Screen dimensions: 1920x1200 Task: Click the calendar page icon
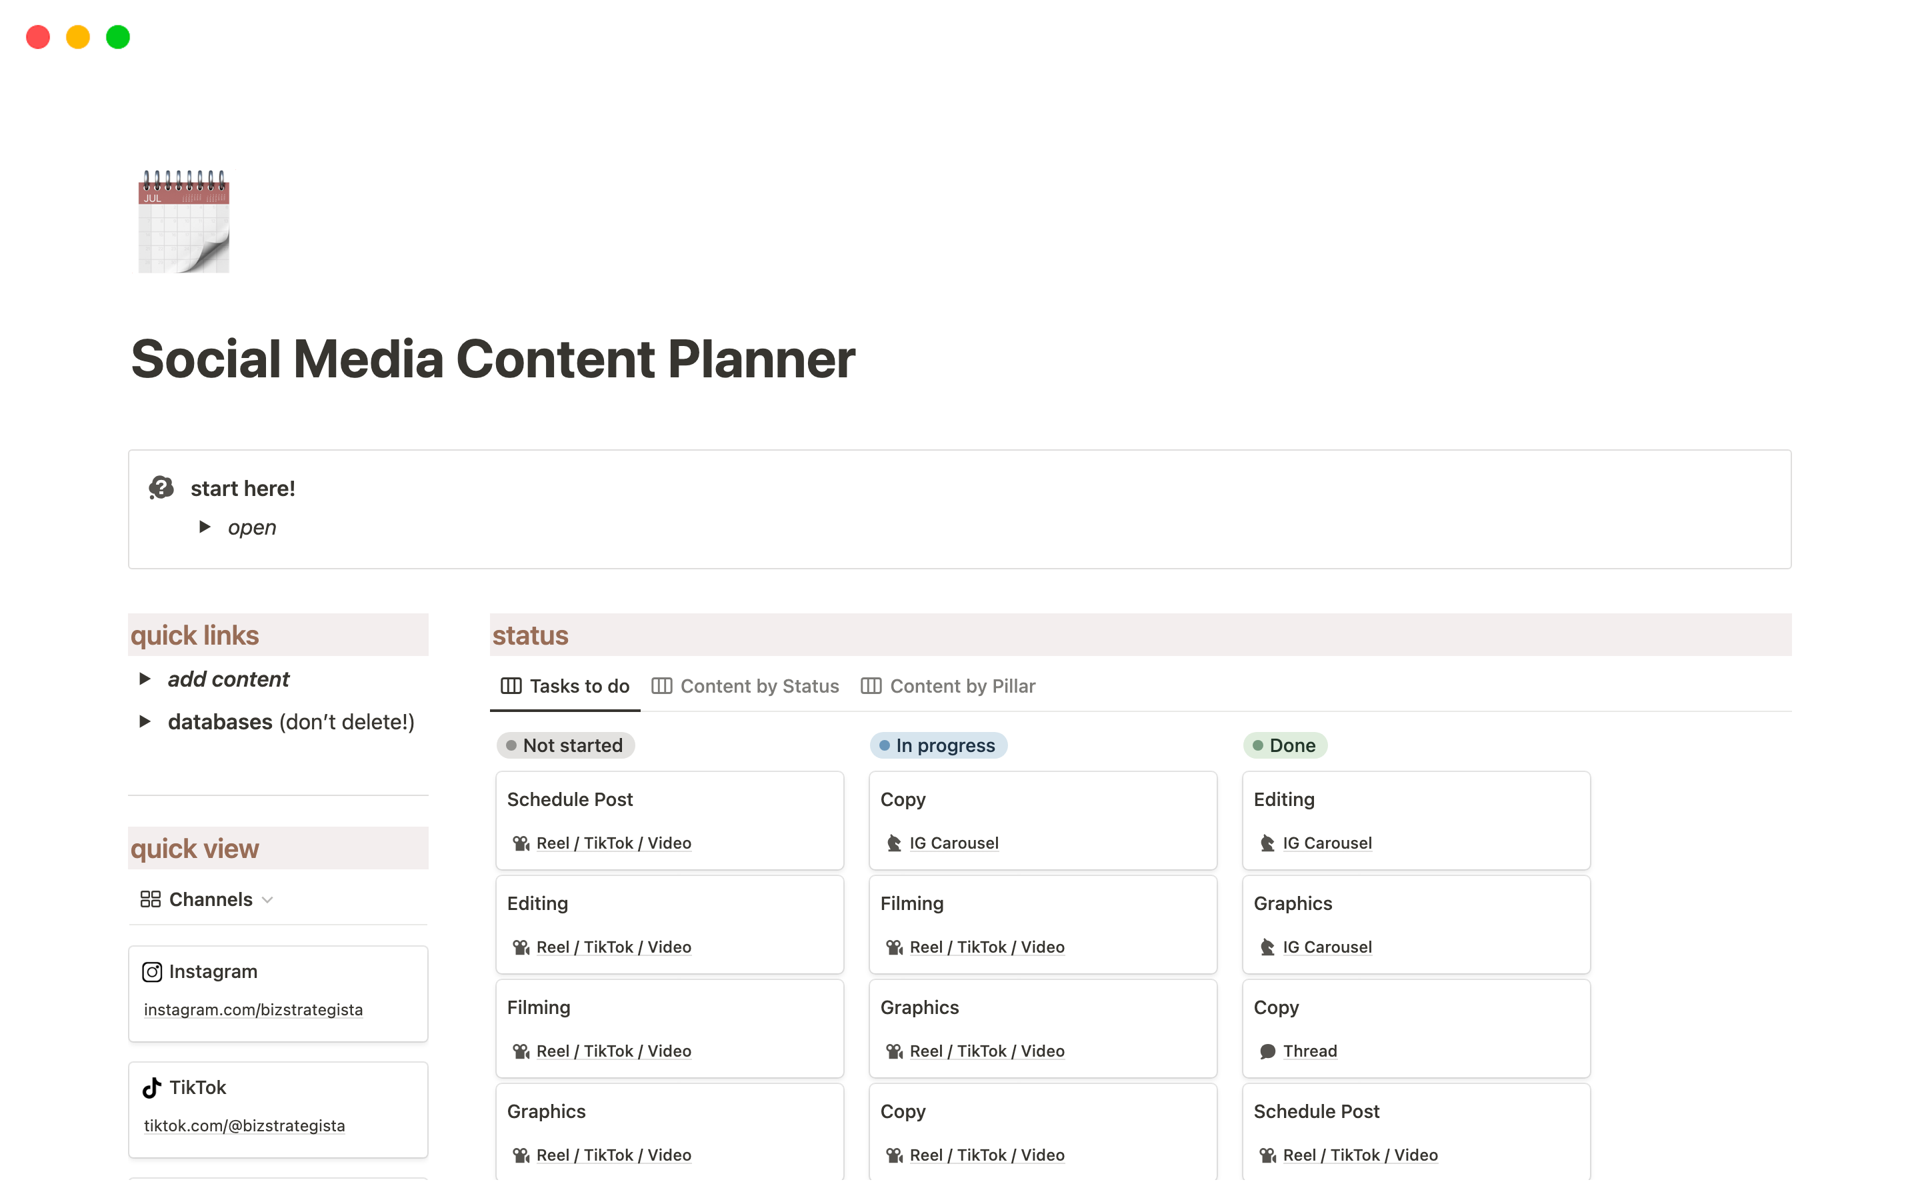pyautogui.click(x=183, y=221)
